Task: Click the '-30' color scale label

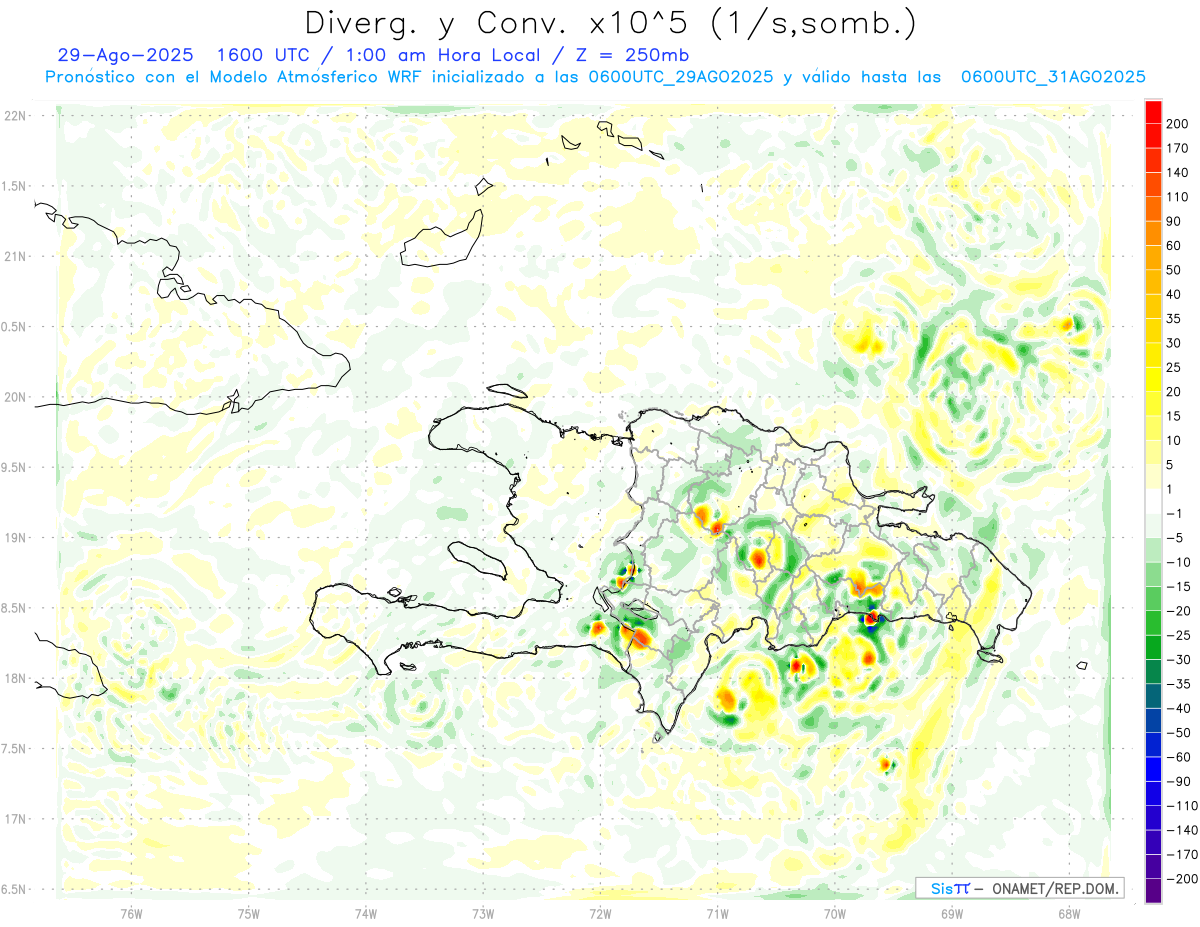Action: click(1178, 660)
